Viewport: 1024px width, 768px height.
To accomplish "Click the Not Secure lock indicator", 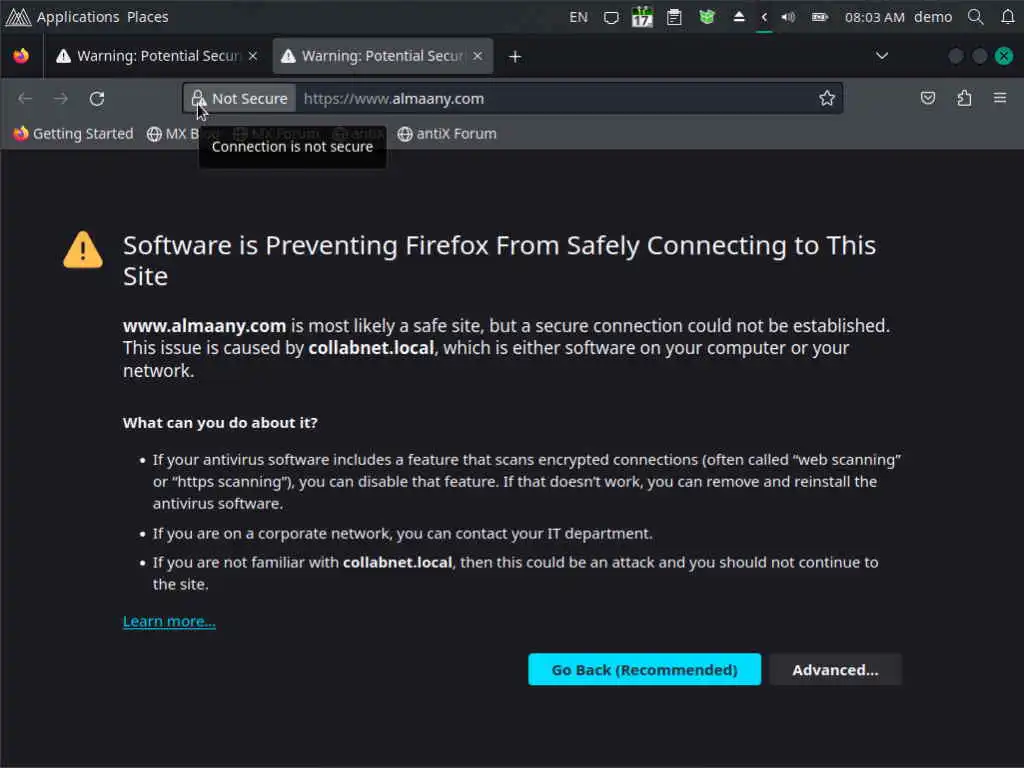I will pos(240,99).
